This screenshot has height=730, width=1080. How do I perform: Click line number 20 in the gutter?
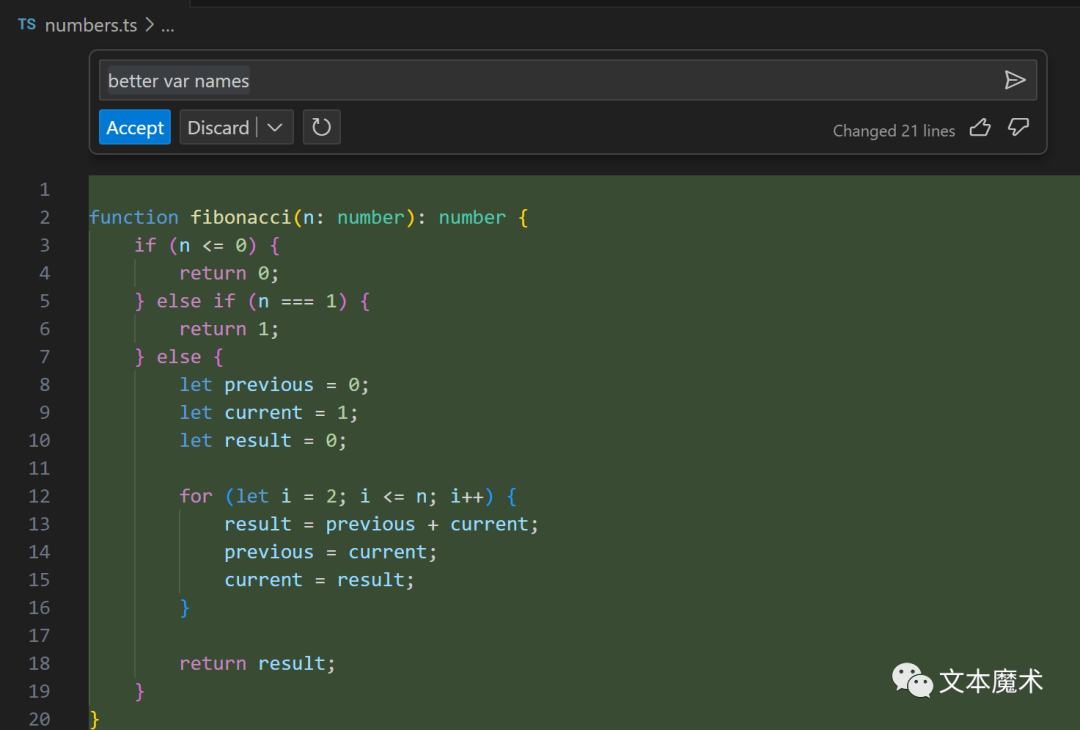(39, 719)
